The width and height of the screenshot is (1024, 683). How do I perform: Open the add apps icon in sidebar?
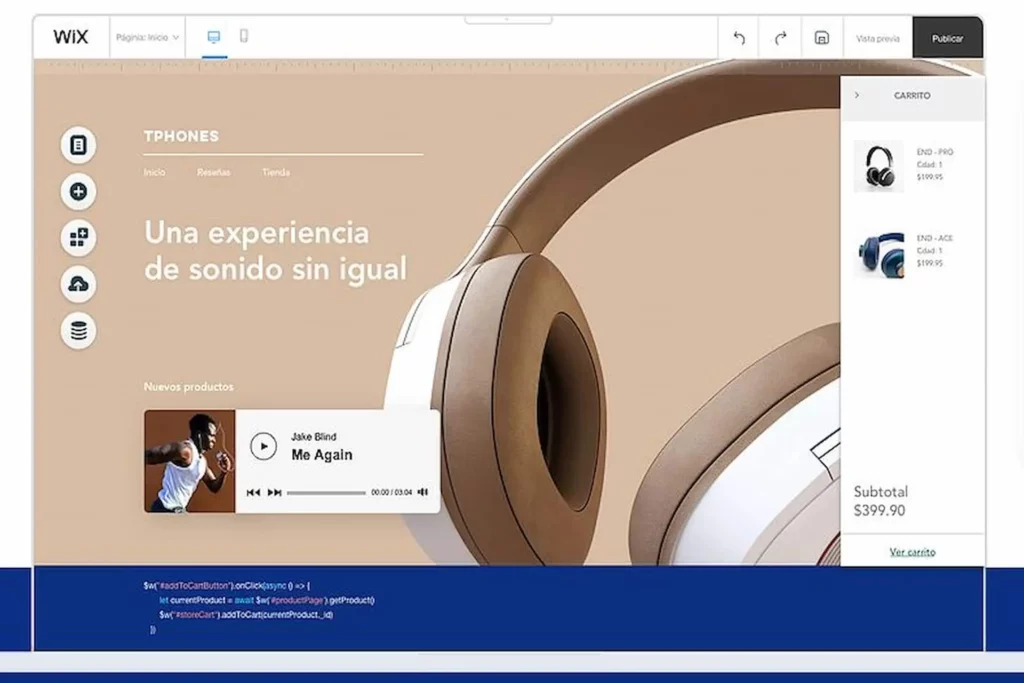pyautogui.click(x=78, y=238)
